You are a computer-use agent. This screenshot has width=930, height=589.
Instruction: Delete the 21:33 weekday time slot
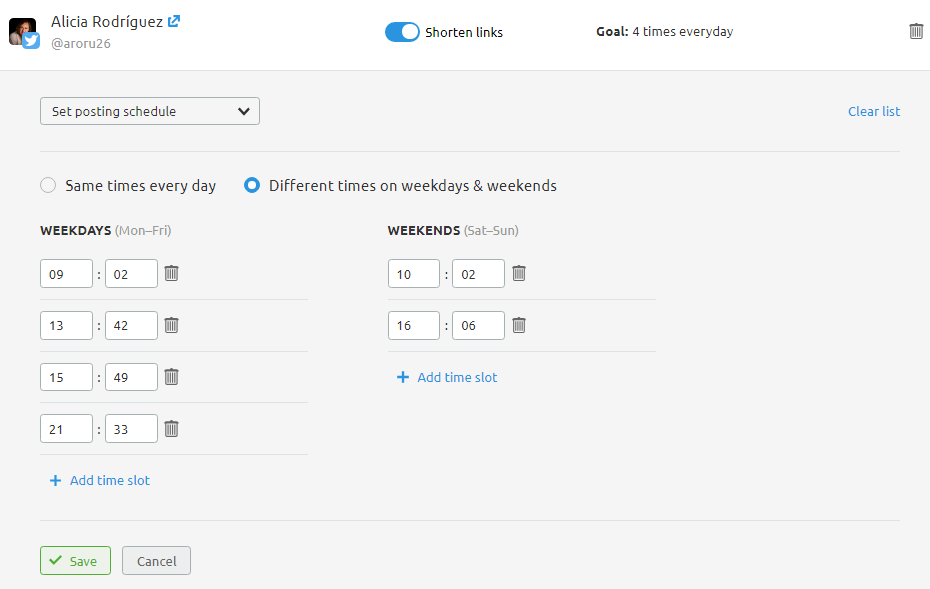[171, 428]
